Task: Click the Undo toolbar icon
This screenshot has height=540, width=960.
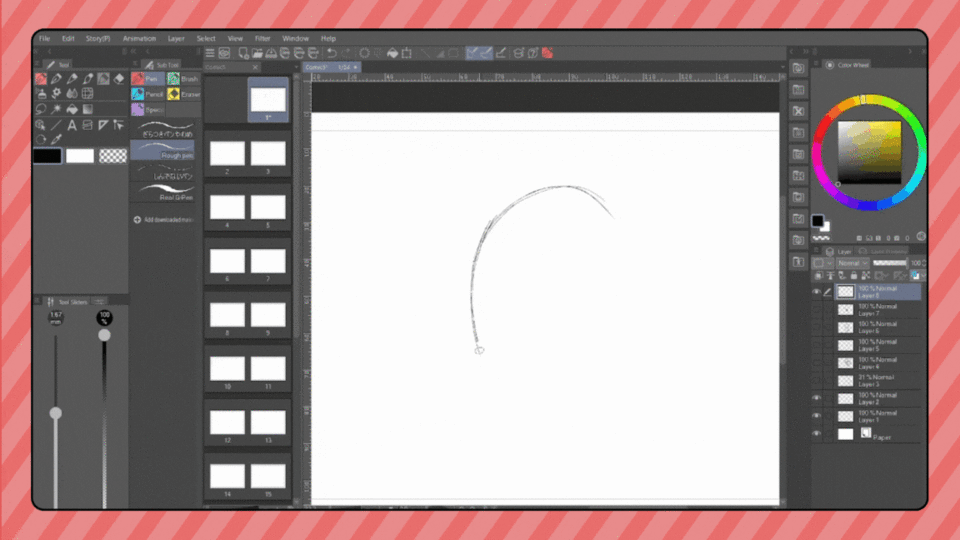Action: (331, 53)
